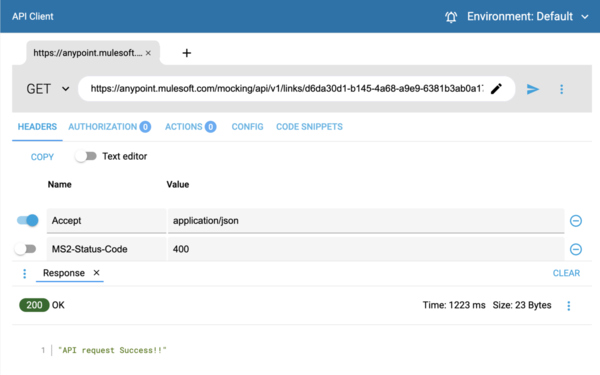Click the notifications bell icon

point(451,17)
